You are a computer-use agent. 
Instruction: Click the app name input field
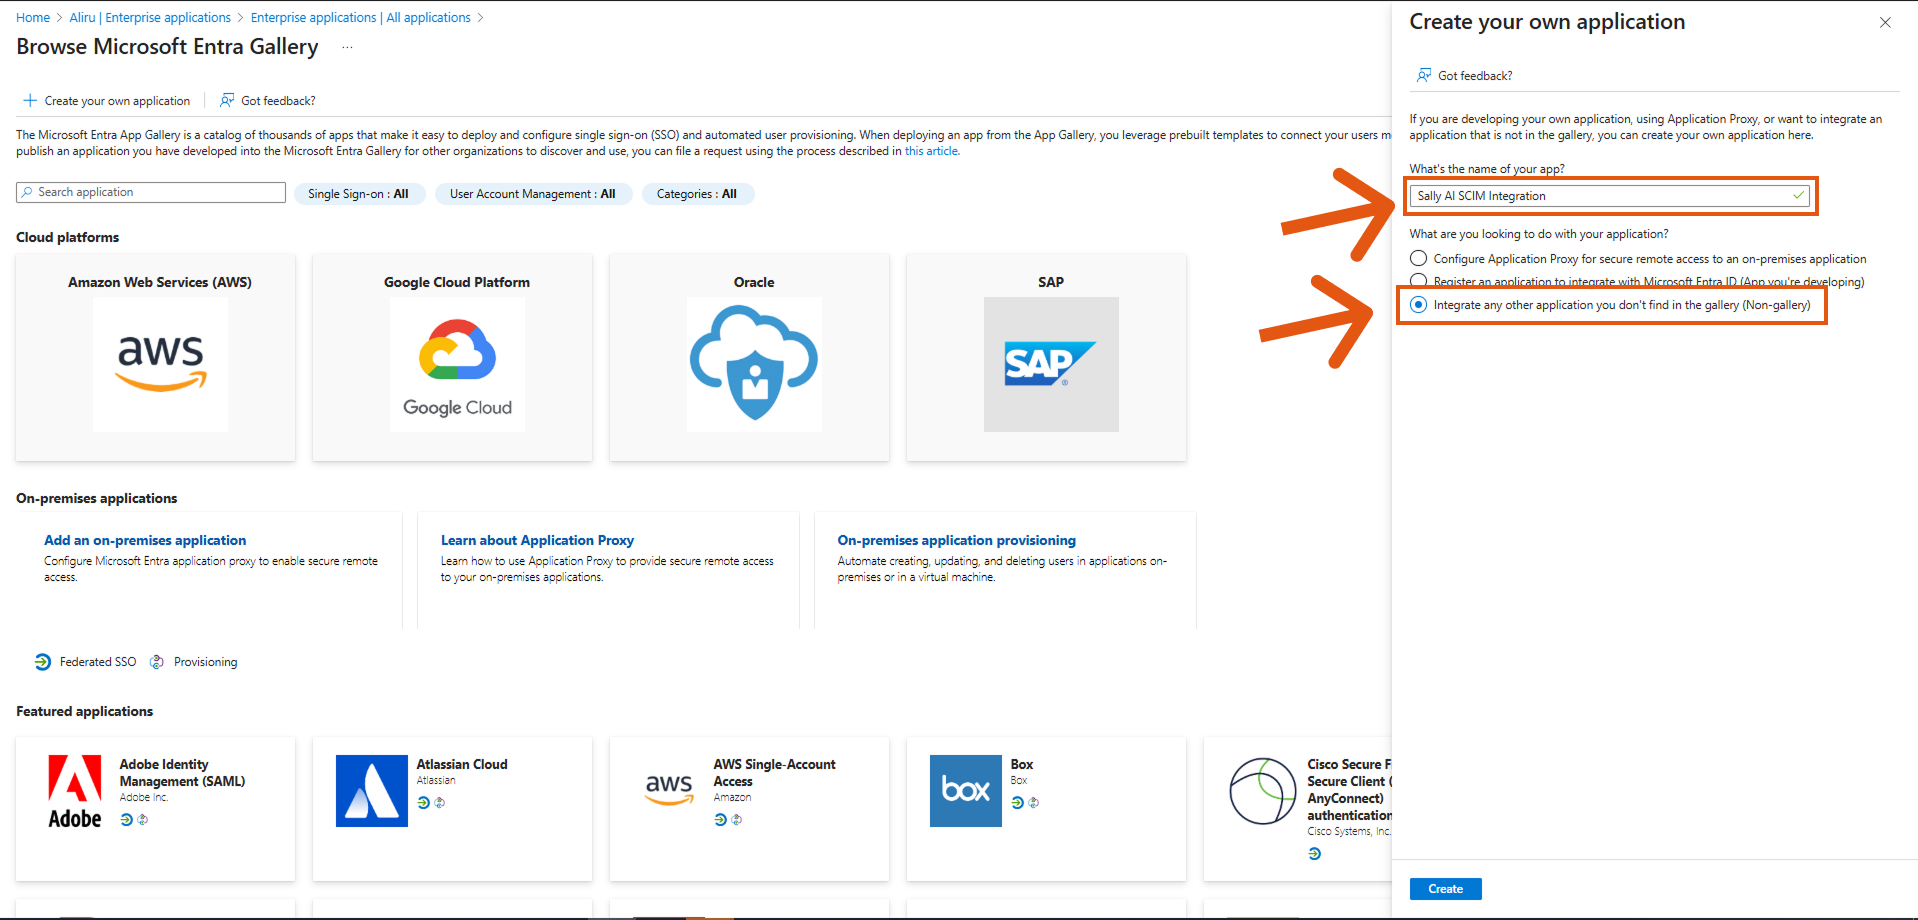point(1600,196)
